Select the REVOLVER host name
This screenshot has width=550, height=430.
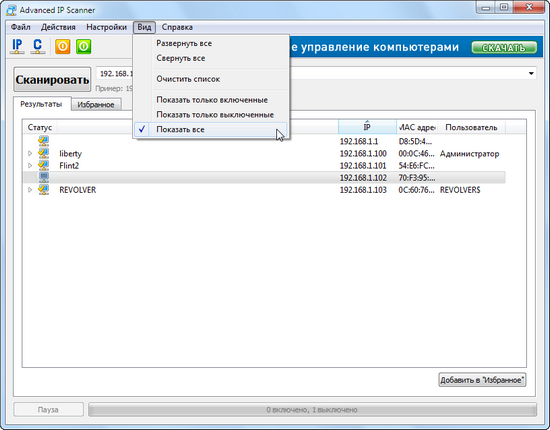pyautogui.click(x=78, y=190)
